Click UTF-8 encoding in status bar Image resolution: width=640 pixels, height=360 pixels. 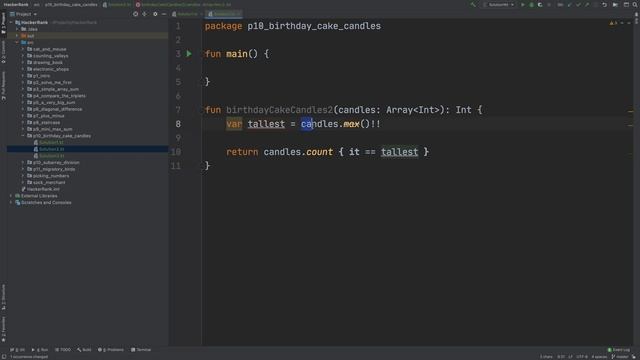582,357
